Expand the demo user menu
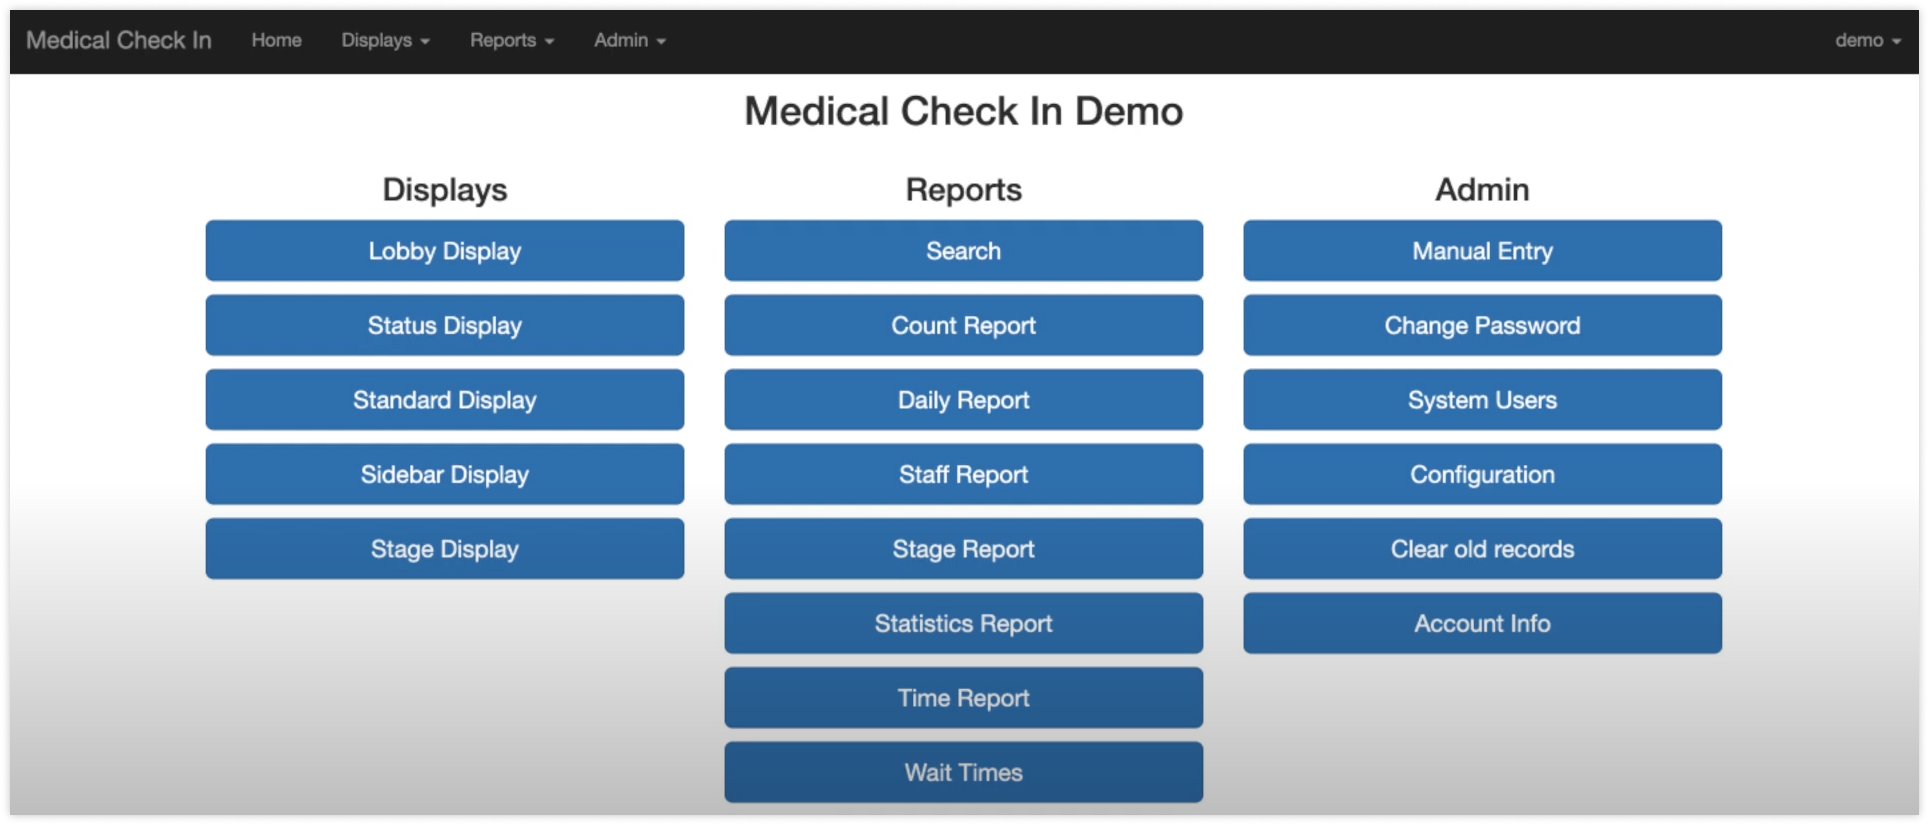This screenshot has height=825, width=1929. click(x=1867, y=40)
